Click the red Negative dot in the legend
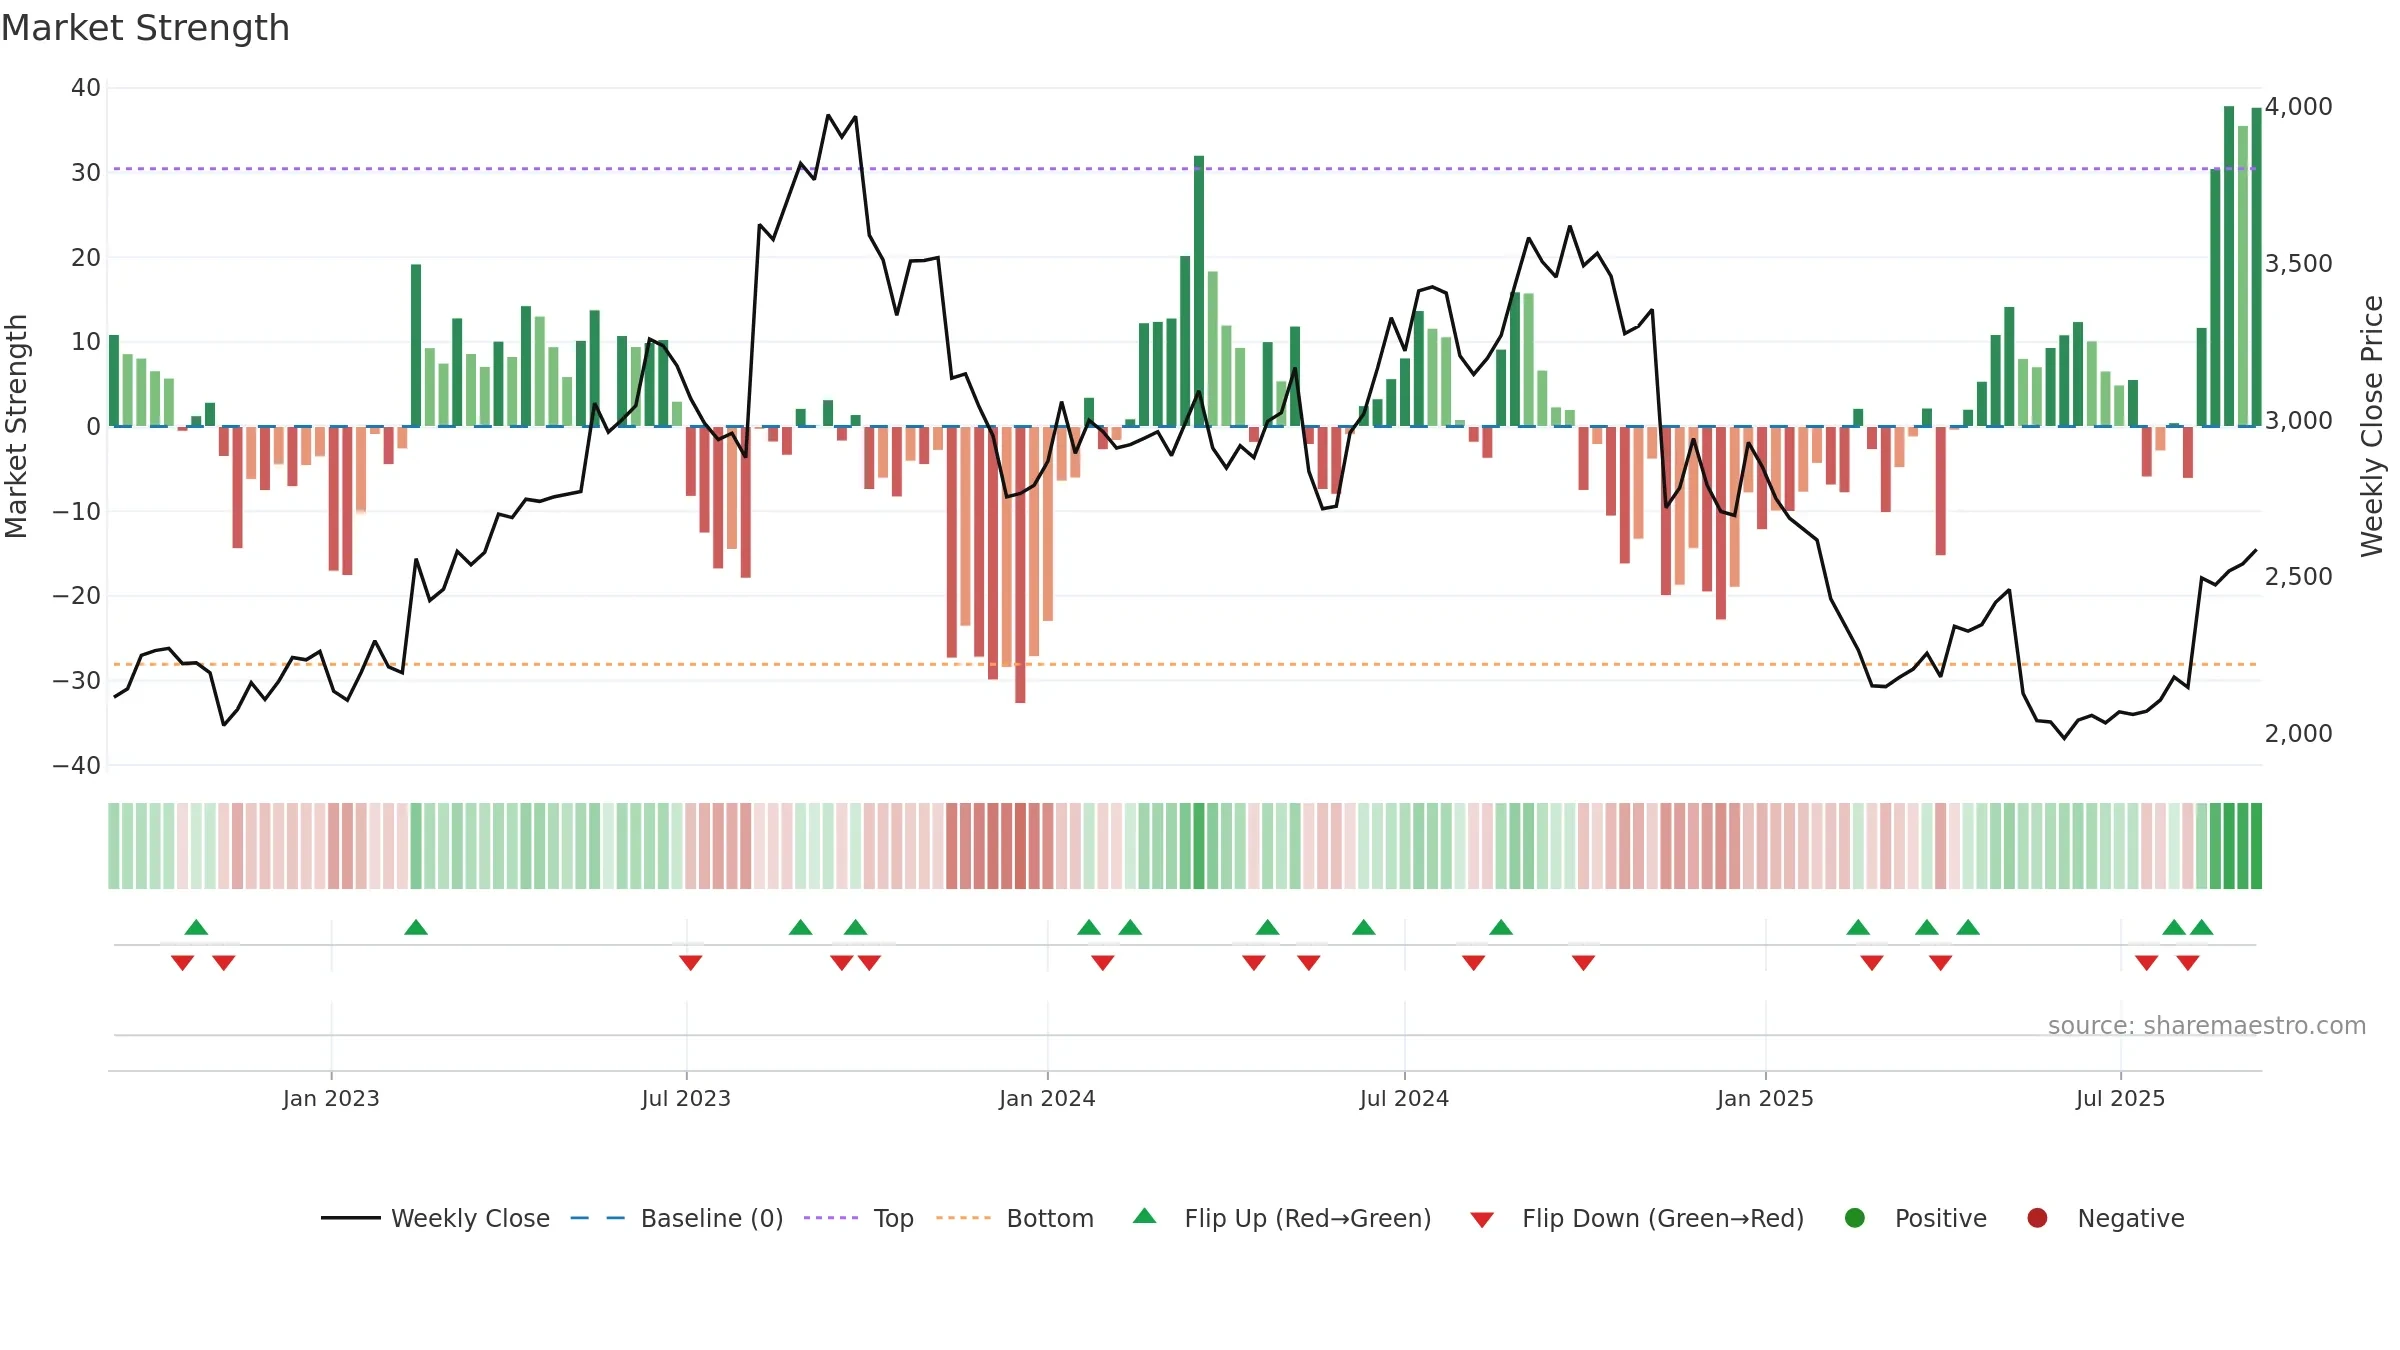 (x=2037, y=1218)
